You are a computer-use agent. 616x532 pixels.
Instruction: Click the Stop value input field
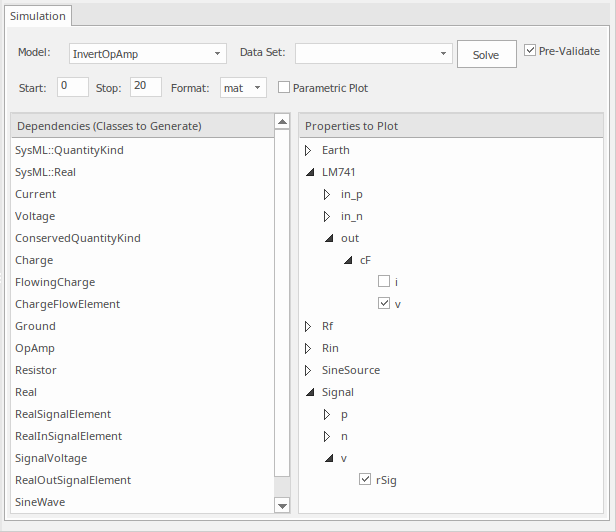(x=145, y=87)
